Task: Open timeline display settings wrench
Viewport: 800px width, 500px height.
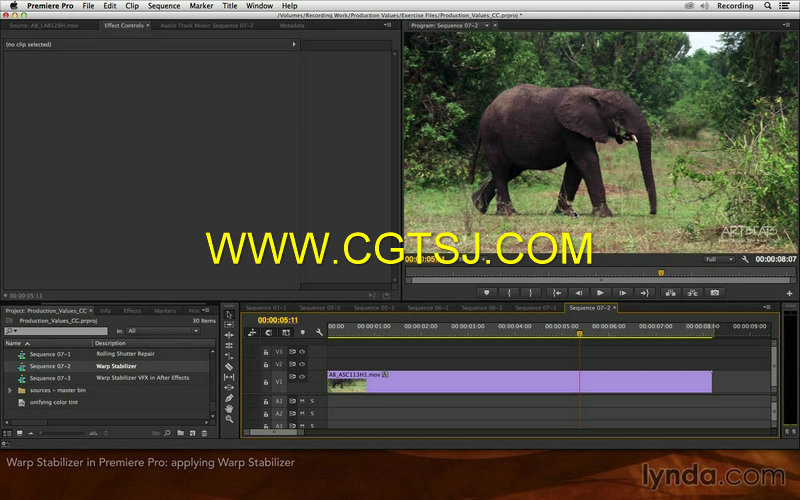Action: pos(319,333)
